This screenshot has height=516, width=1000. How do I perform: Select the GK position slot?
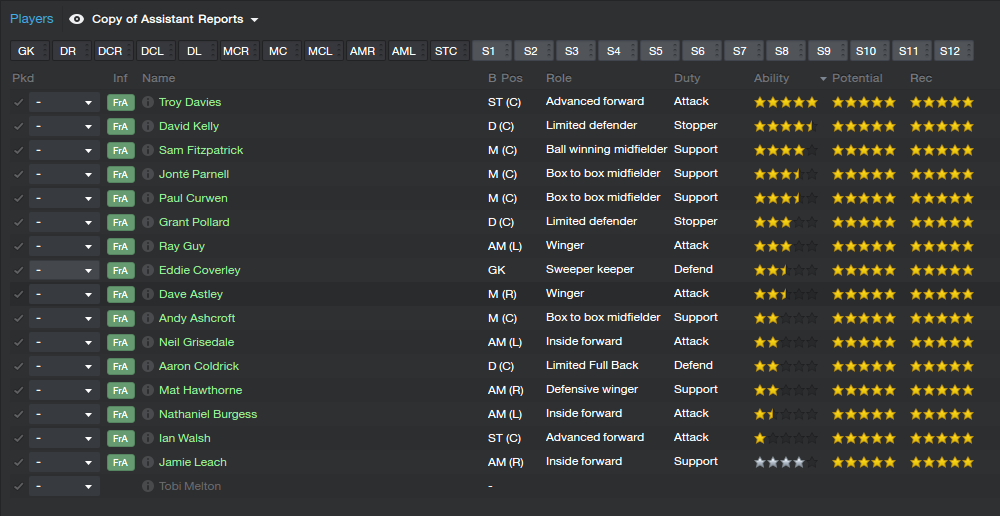tap(29, 51)
